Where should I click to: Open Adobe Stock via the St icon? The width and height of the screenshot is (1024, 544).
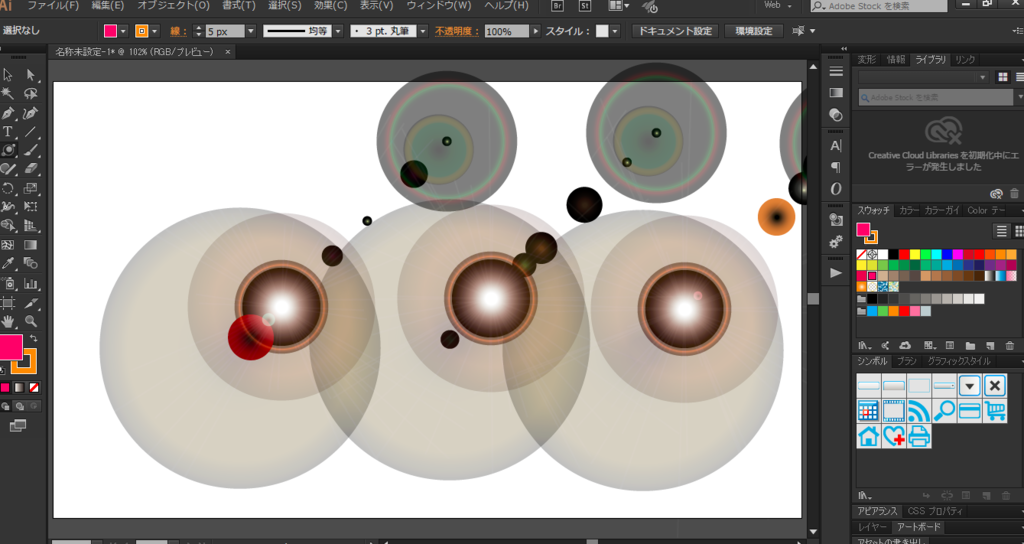[584, 6]
